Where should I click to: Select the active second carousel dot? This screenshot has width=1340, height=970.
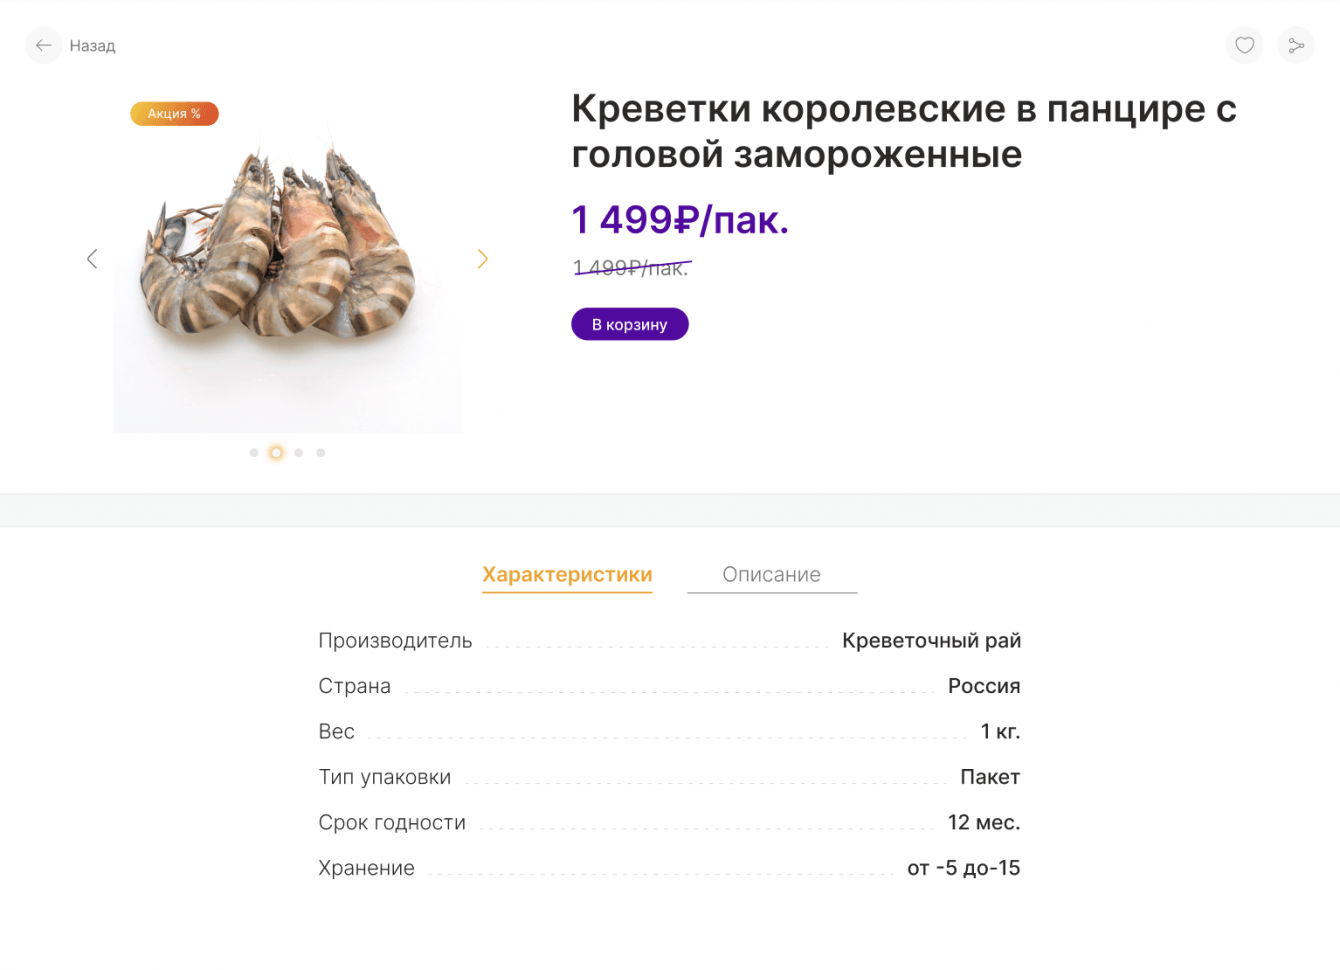[276, 453]
